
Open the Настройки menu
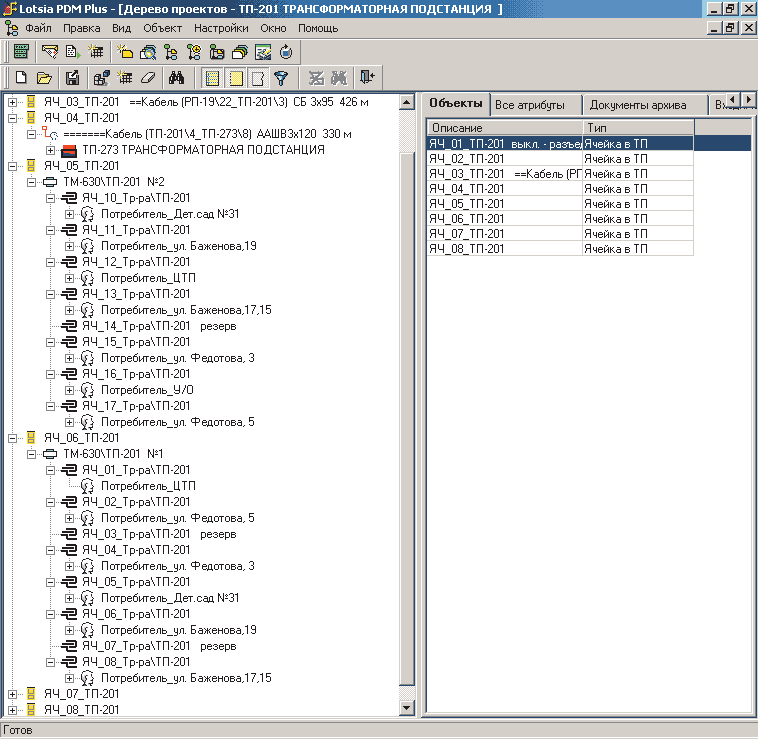click(x=221, y=29)
